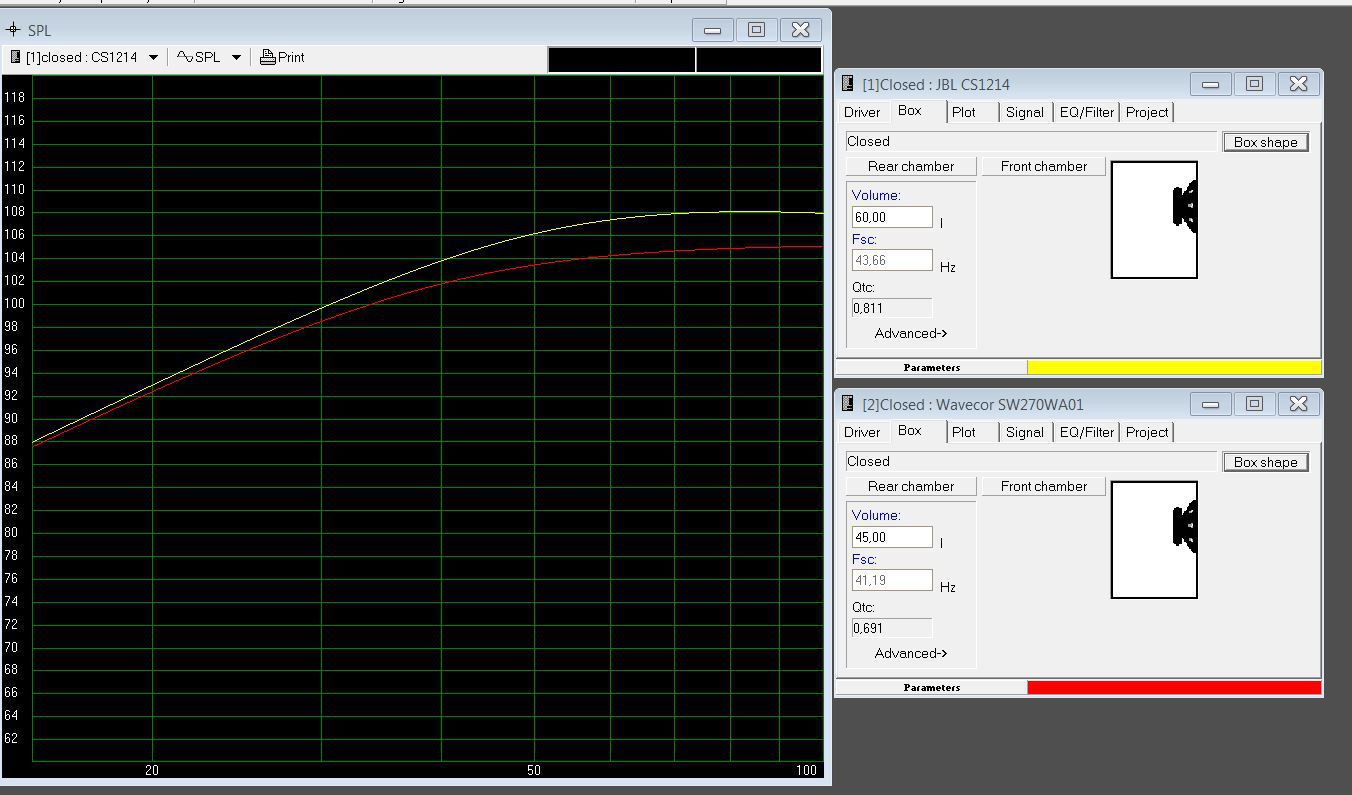1352x795 pixels.
Task: Click the SPL curve icon in toolbar
Action: click(185, 57)
